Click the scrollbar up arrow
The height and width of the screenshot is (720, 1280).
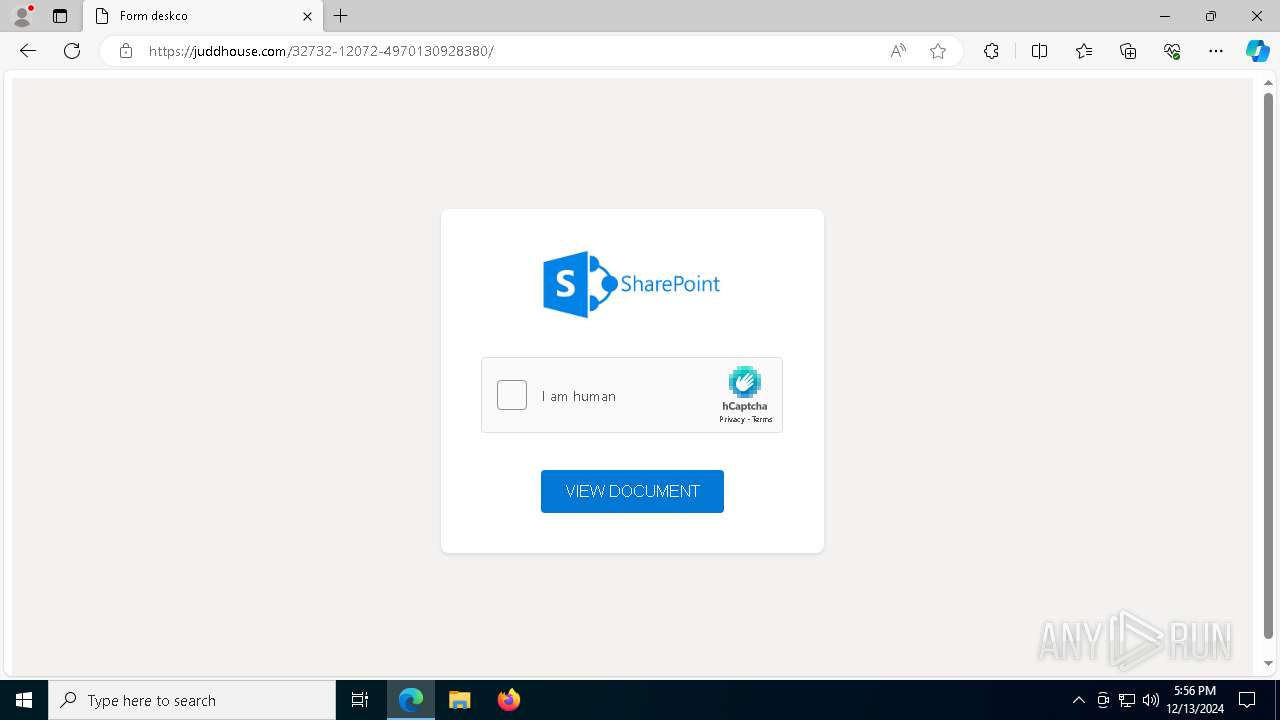click(1268, 83)
